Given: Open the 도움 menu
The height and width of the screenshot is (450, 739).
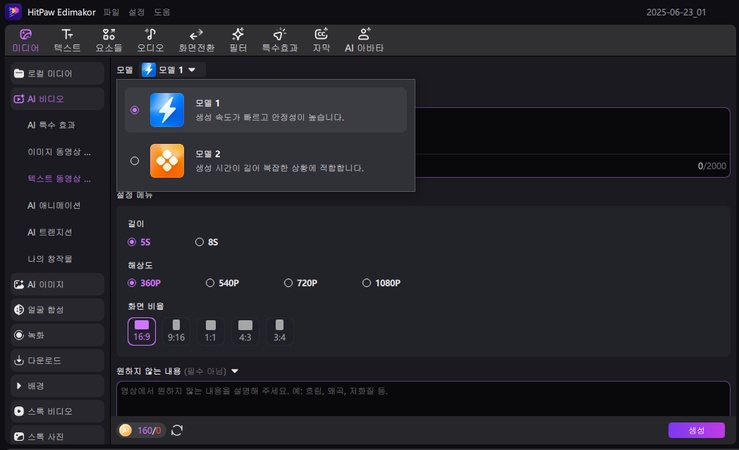Looking at the screenshot, I should 162,12.
